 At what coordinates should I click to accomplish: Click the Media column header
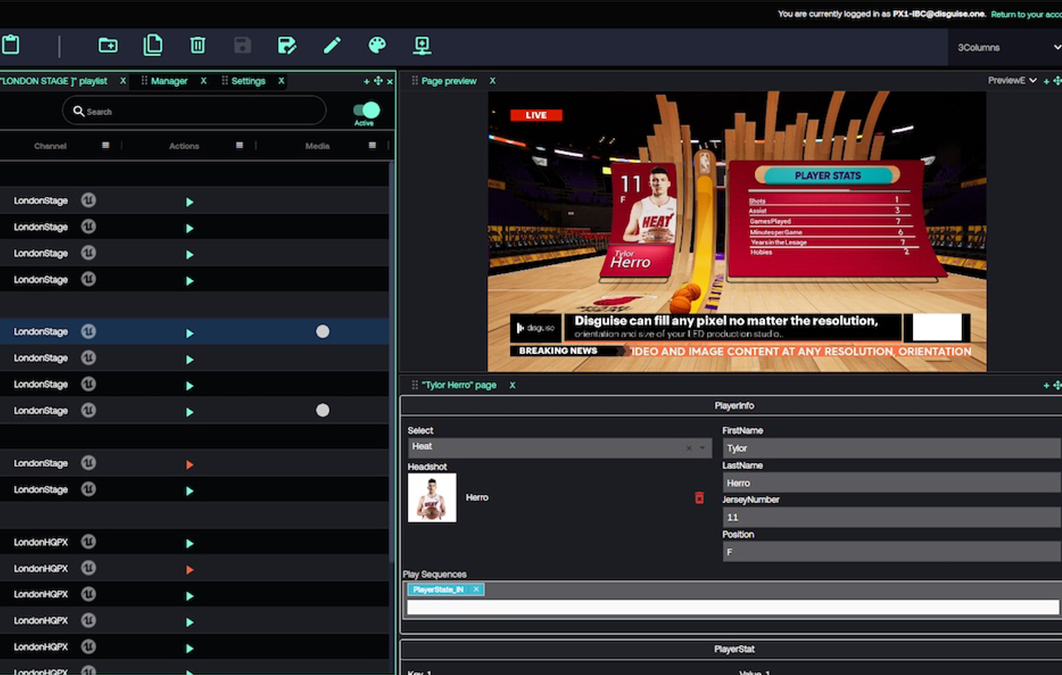pos(317,146)
